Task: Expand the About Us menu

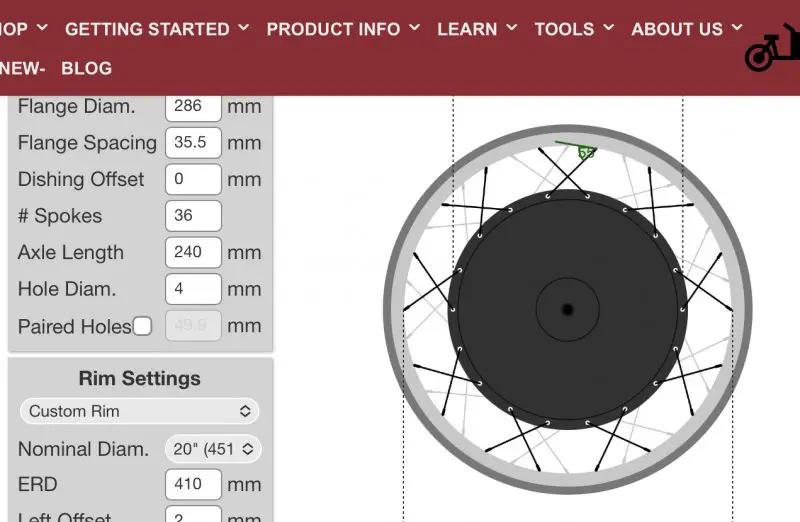Action: [x=687, y=29]
